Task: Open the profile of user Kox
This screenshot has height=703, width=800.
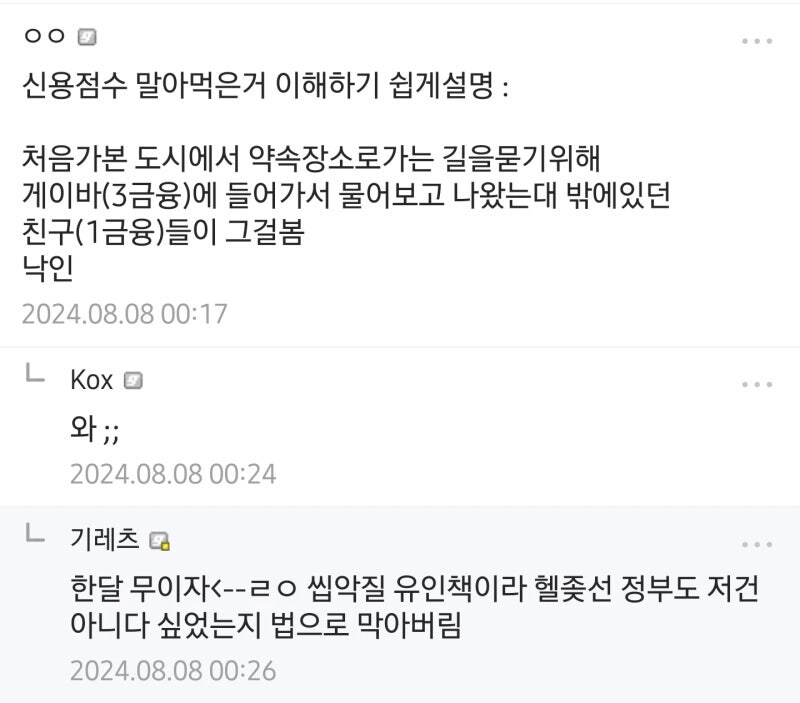Action: pos(91,380)
